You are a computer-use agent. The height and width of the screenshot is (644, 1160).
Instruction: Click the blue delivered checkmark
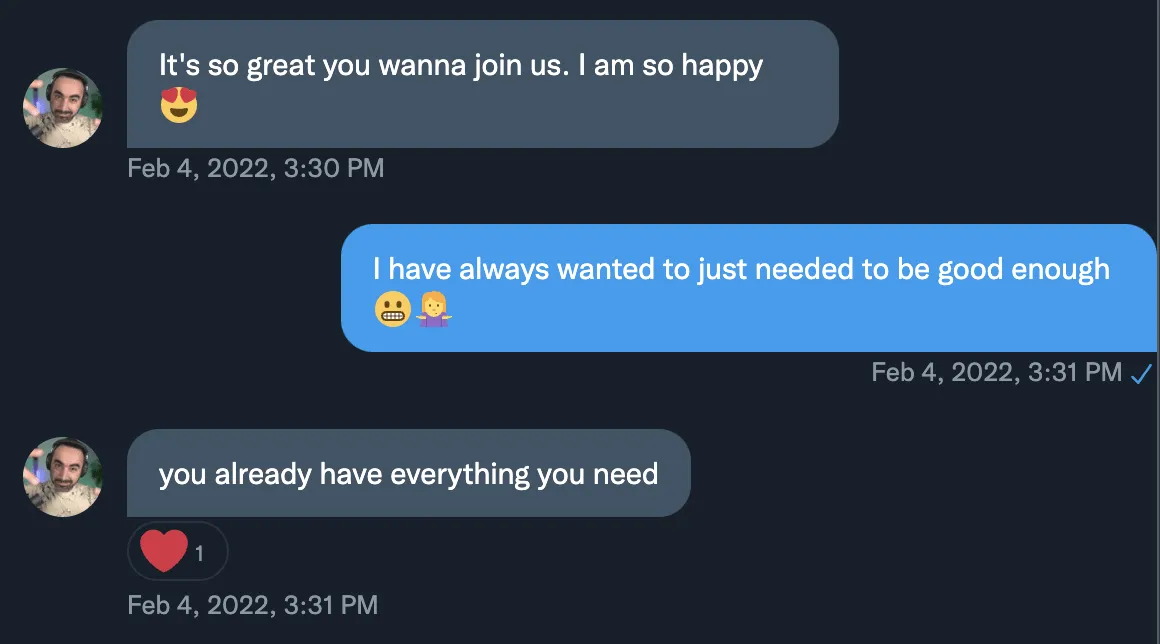point(1143,372)
